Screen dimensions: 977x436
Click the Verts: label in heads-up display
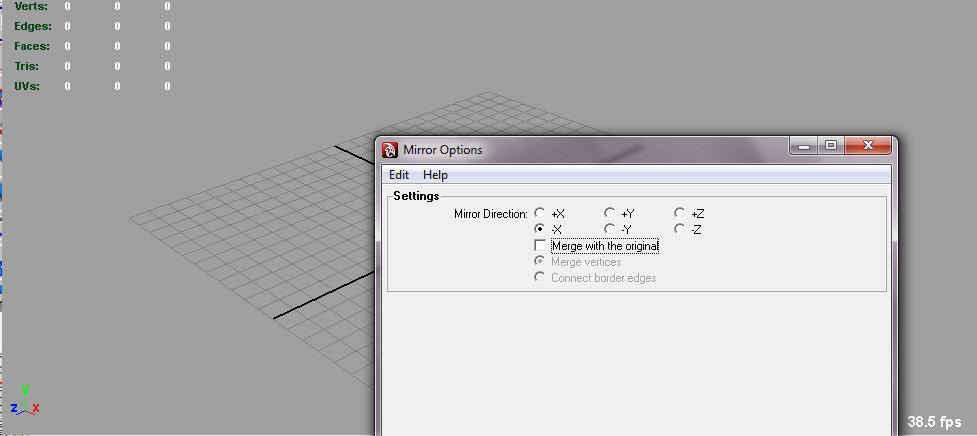(31, 6)
